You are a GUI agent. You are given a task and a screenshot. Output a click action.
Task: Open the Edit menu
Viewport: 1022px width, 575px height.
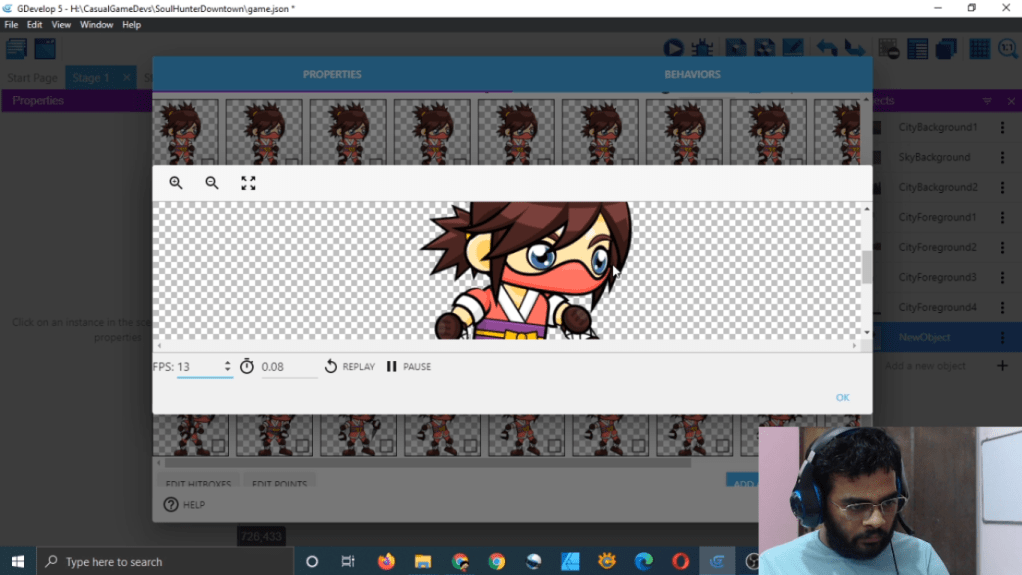coord(35,25)
